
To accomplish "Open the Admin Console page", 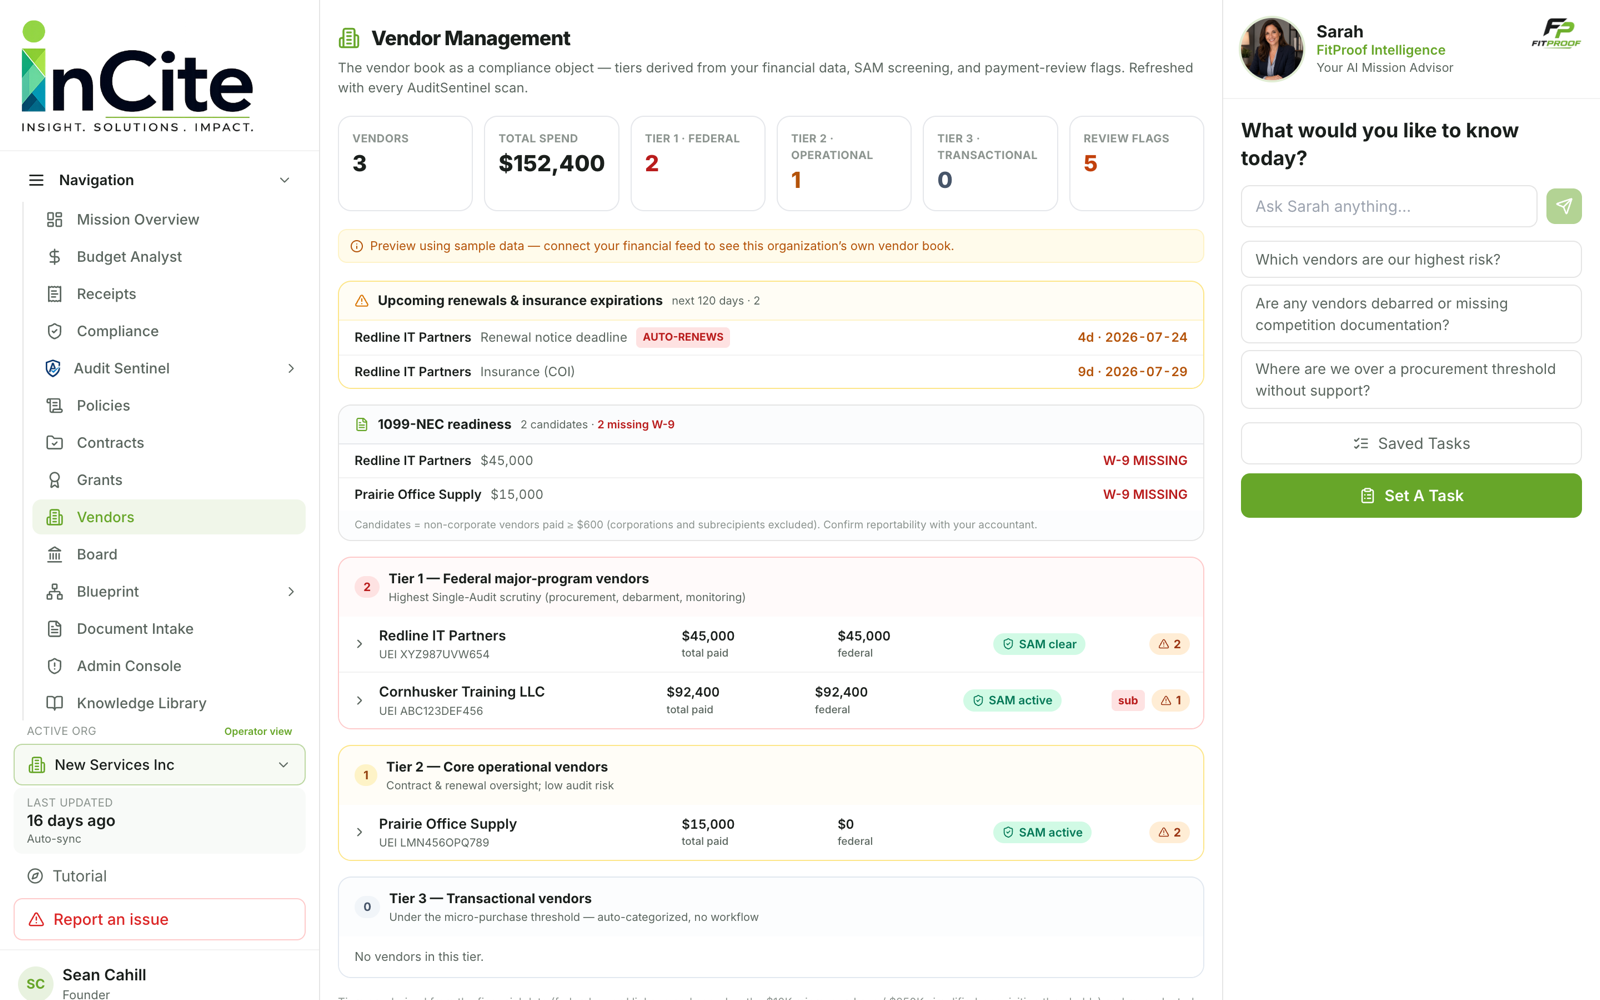I will click(169, 666).
